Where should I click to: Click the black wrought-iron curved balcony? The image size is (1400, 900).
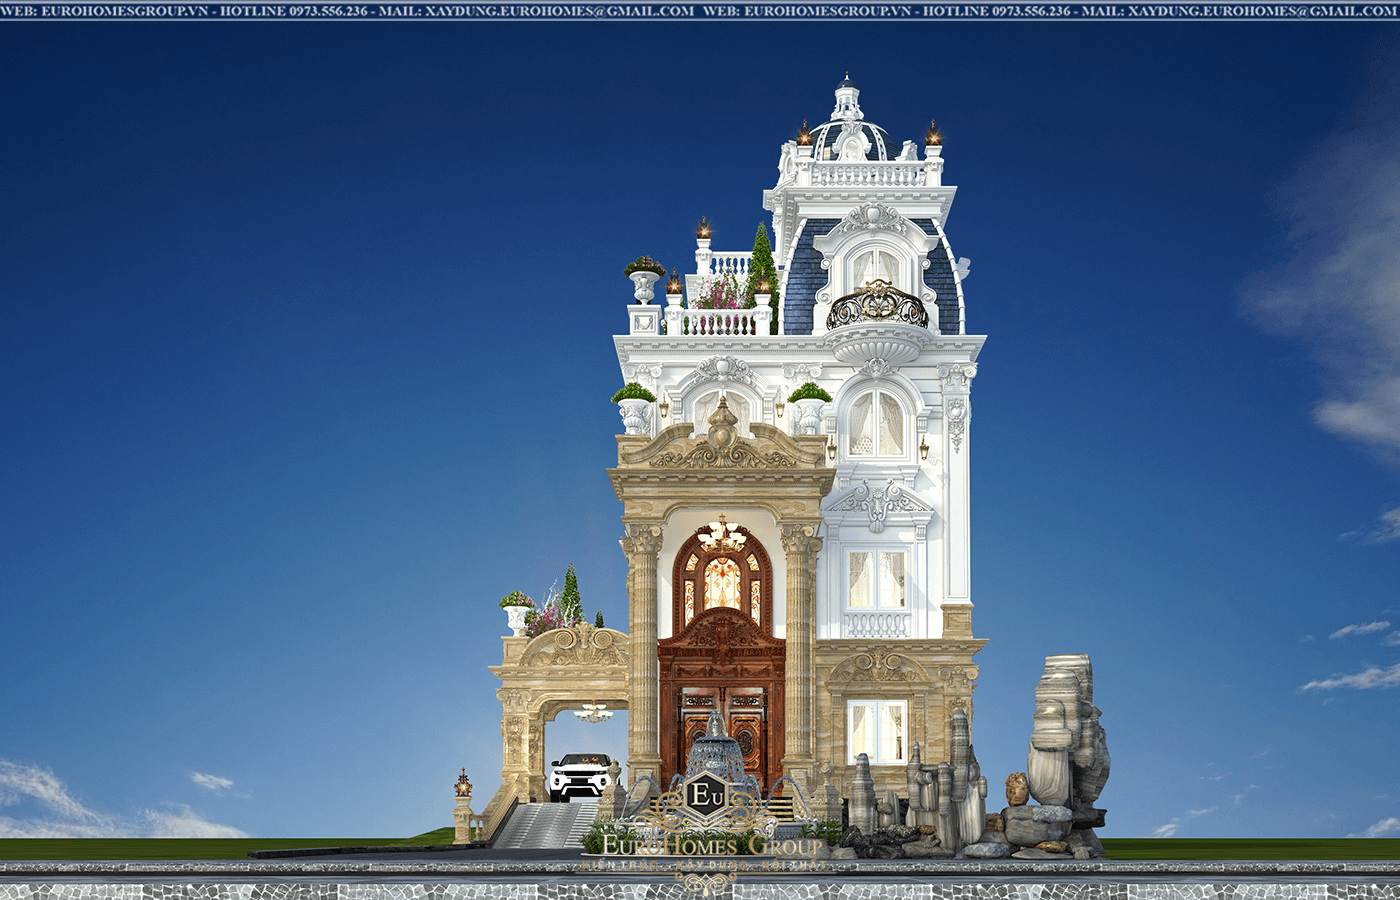(876, 307)
